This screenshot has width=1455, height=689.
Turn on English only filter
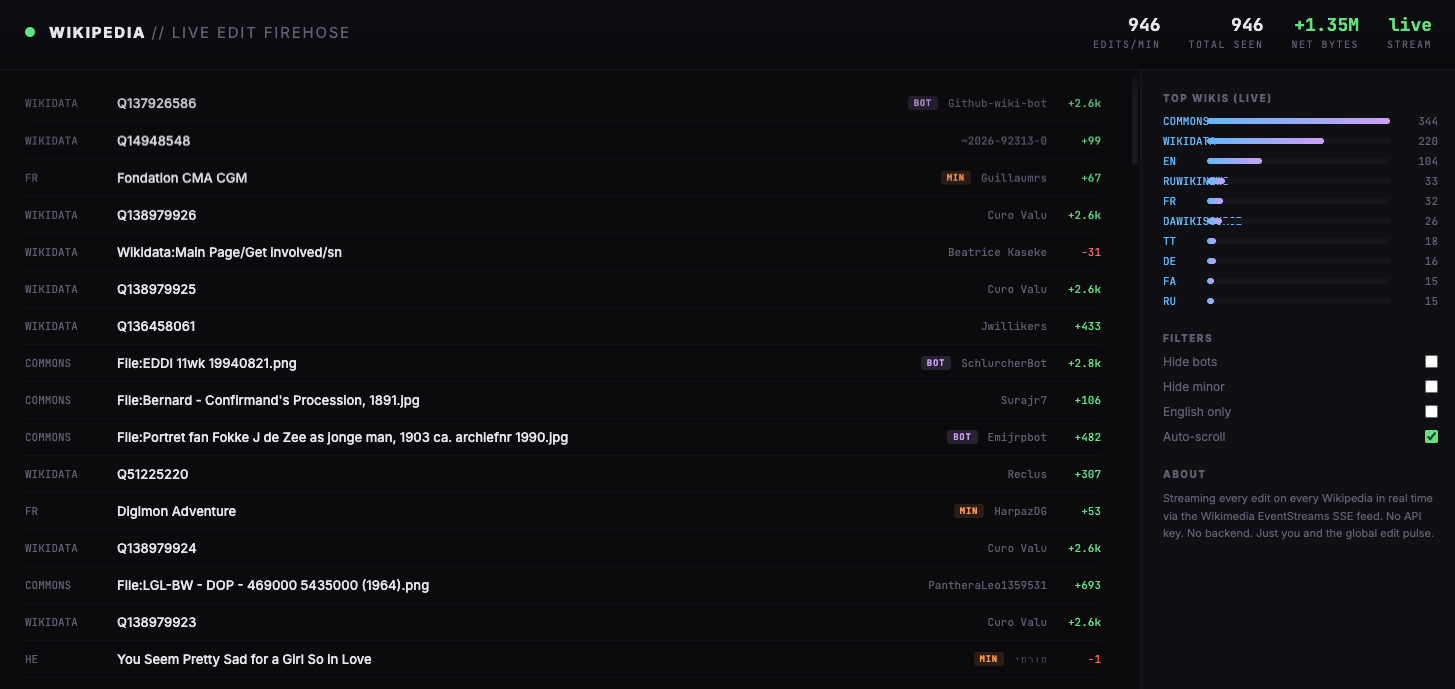tap(1431, 412)
